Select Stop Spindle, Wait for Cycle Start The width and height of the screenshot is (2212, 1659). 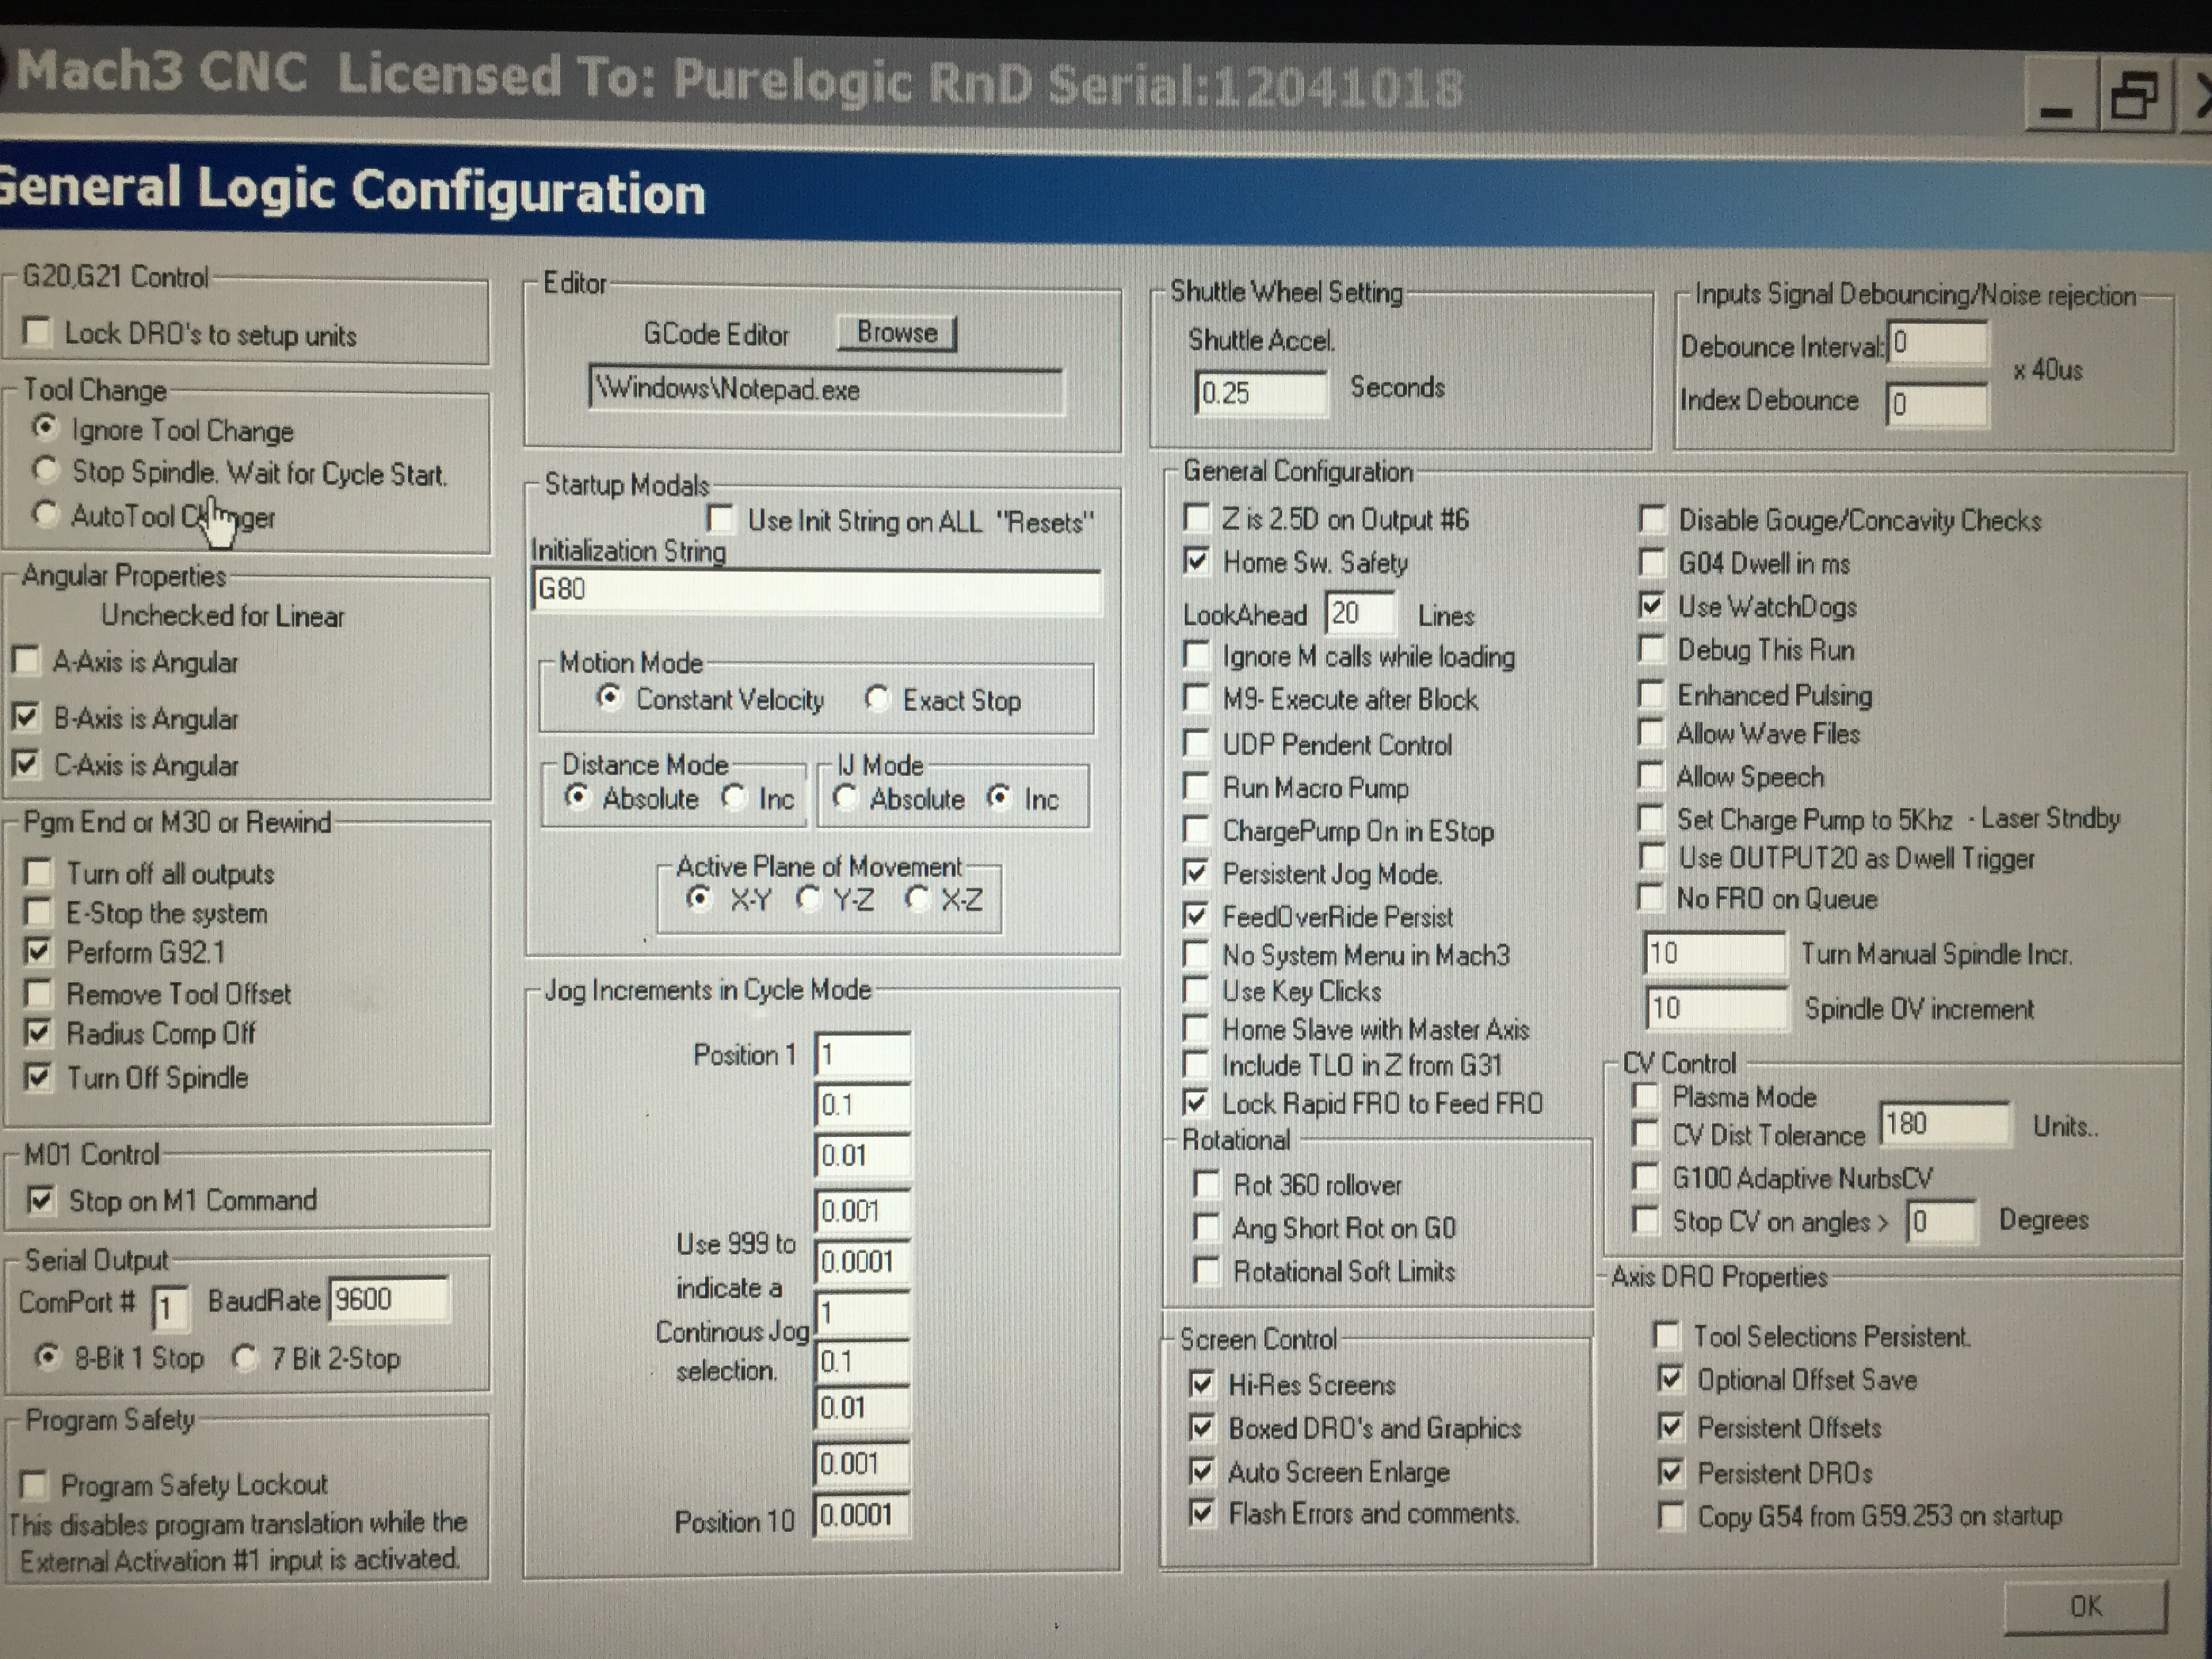(x=46, y=469)
